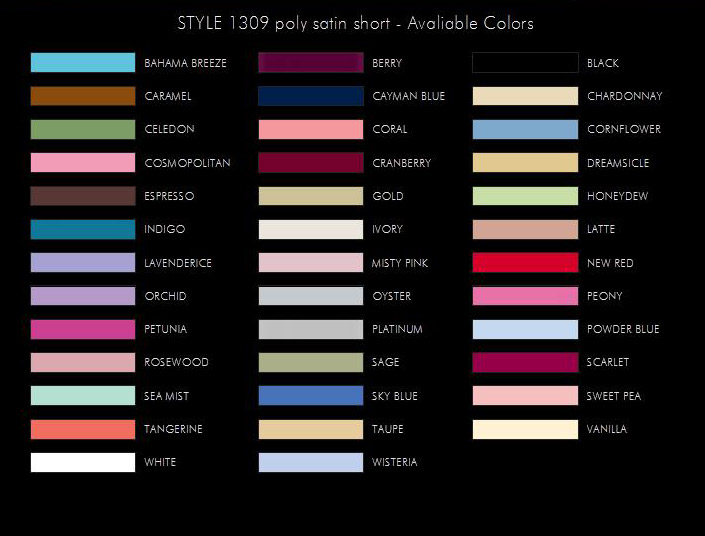The image size is (705, 536).
Task: Click the "POWDER BLUE" label text
Action: [623, 329]
